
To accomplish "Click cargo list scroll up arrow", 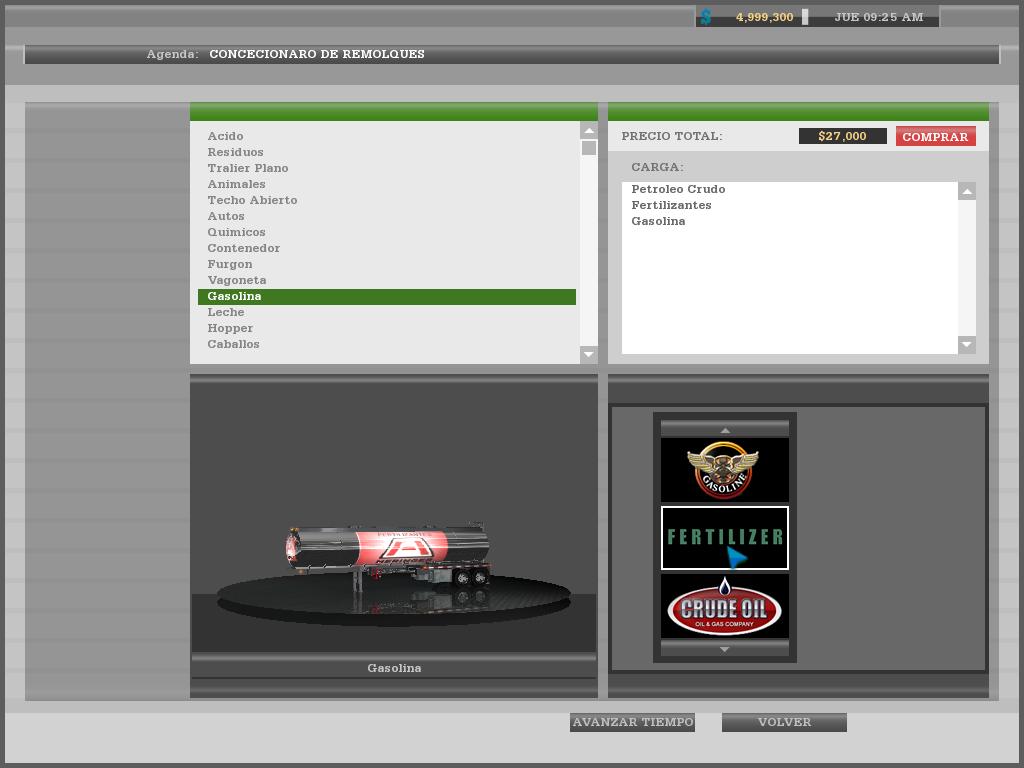I will click(x=967, y=191).
